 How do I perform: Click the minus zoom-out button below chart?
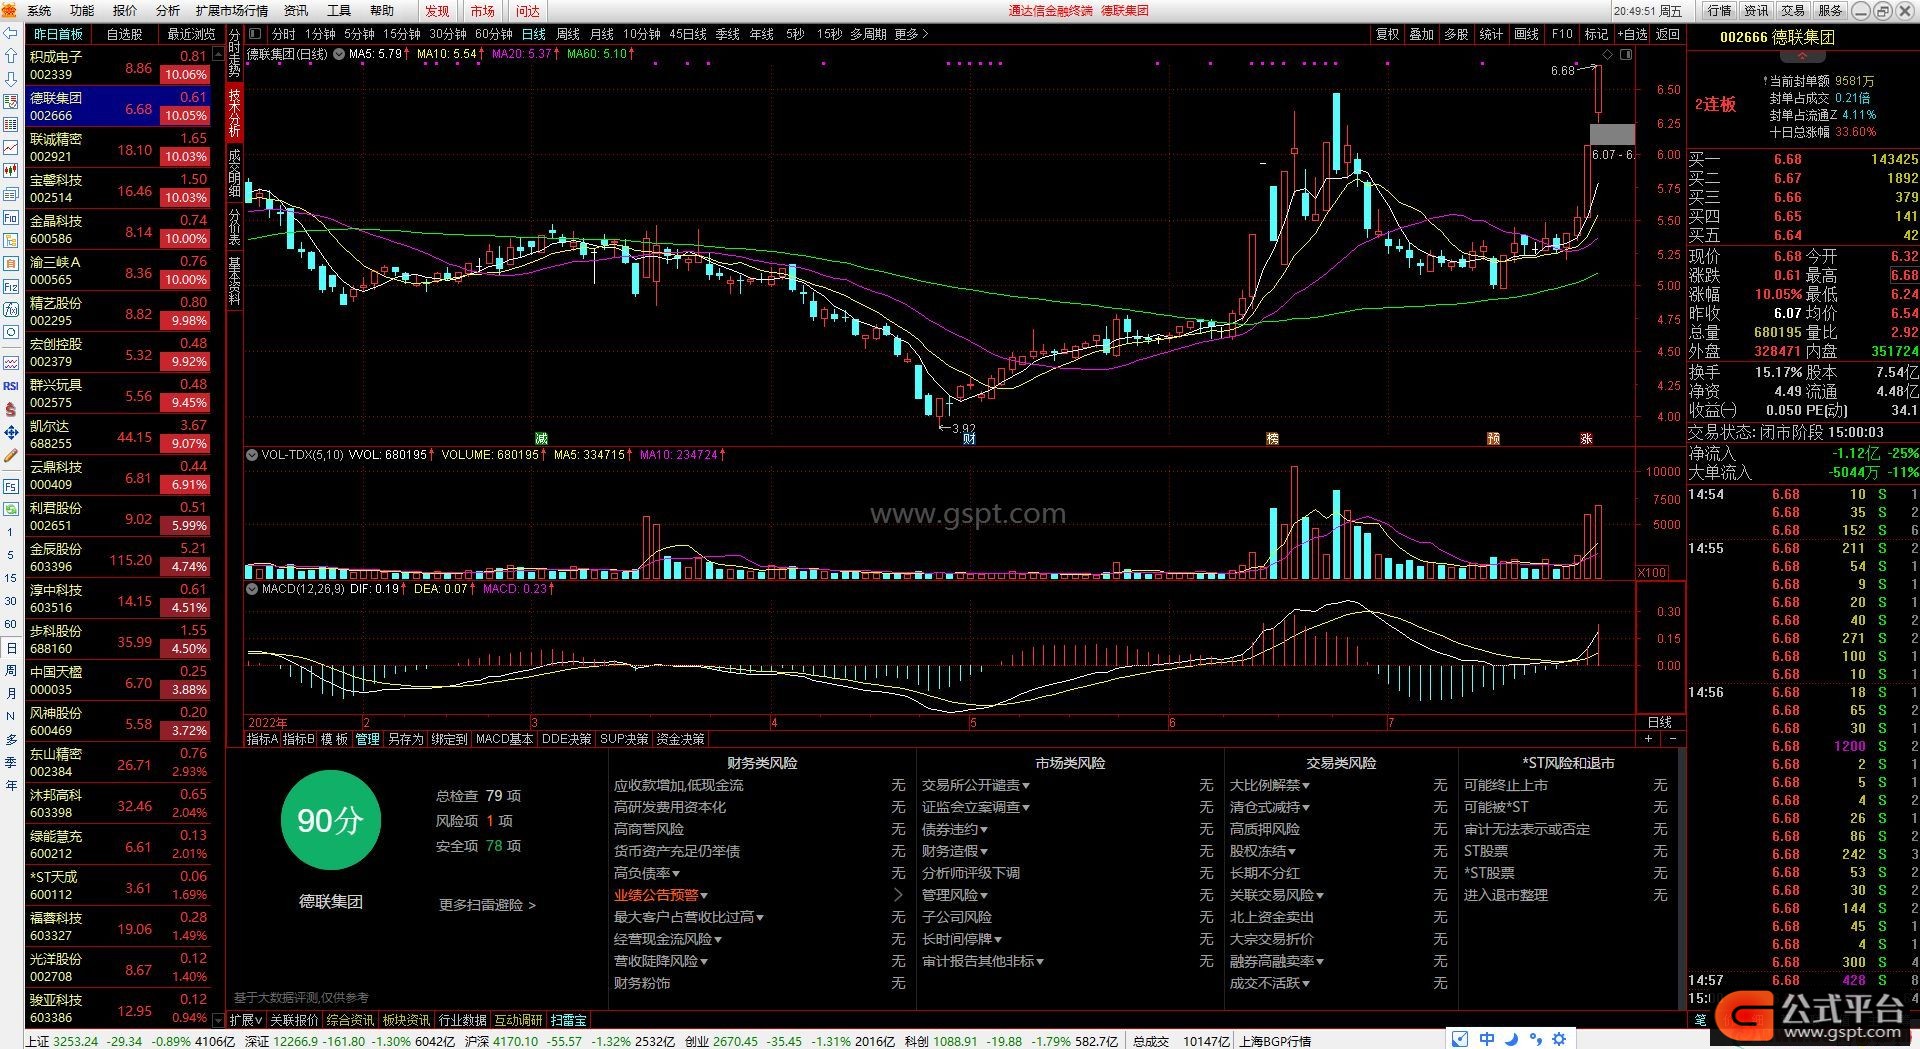click(x=1672, y=739)
